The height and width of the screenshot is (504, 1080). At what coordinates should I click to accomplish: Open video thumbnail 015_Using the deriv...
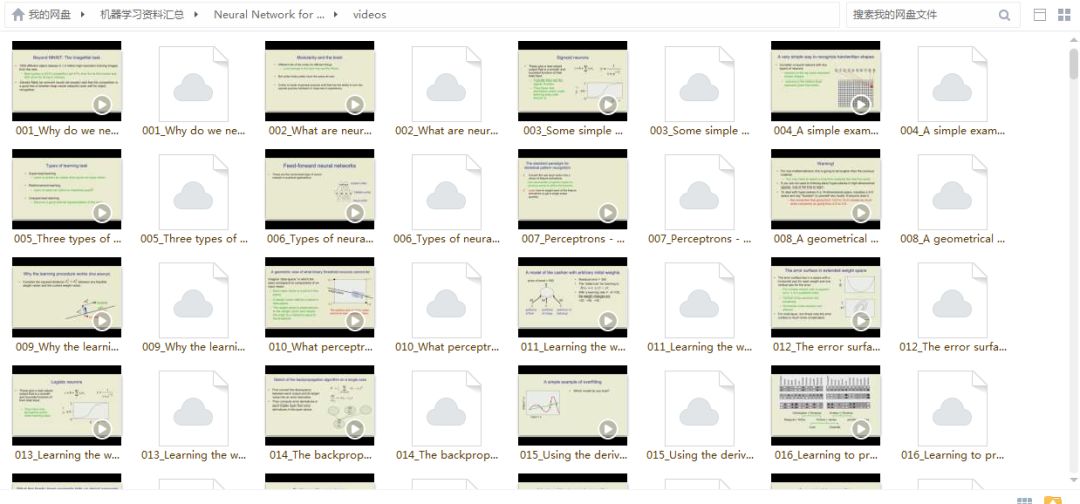pos(572,406)
